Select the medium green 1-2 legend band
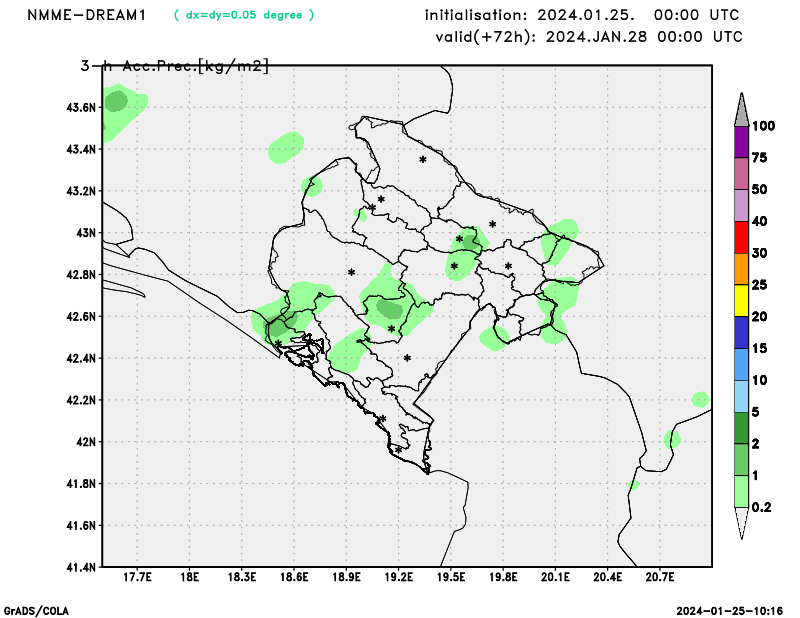800x618 pixels. click(x=741, y=460)
